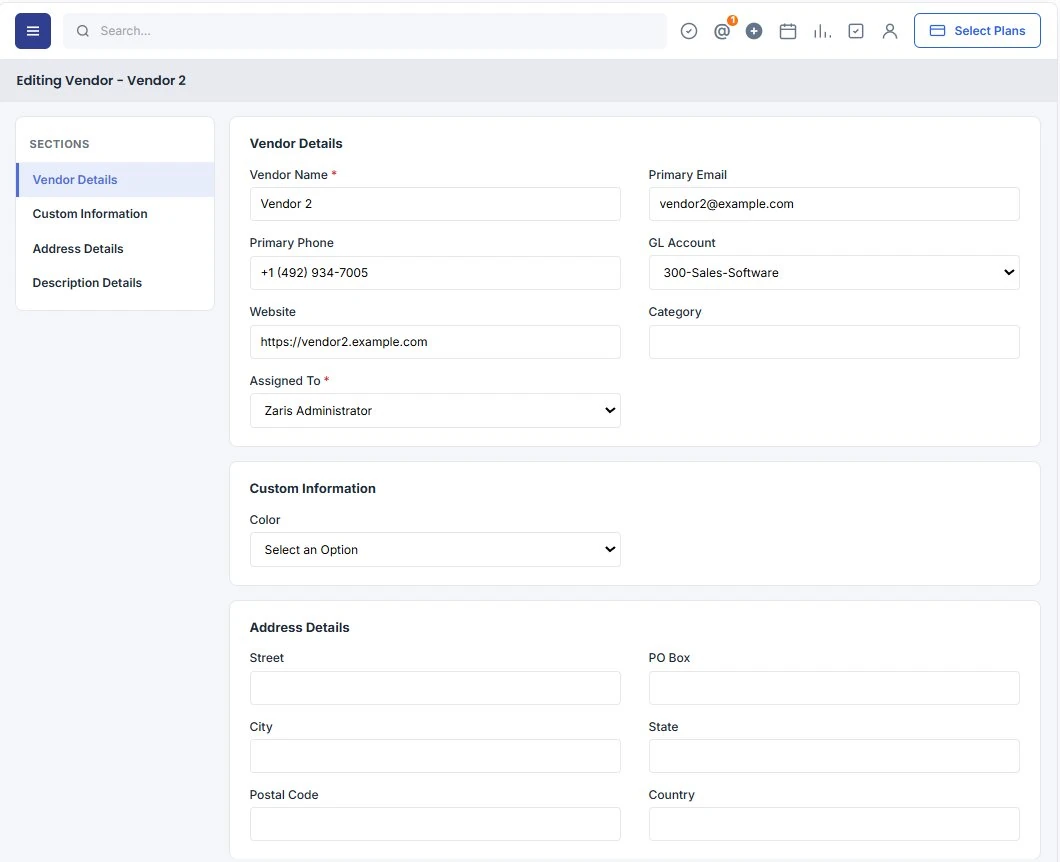Open the user profile icon
This screenshot has width=1060, height=862.
tap(890, 31)
